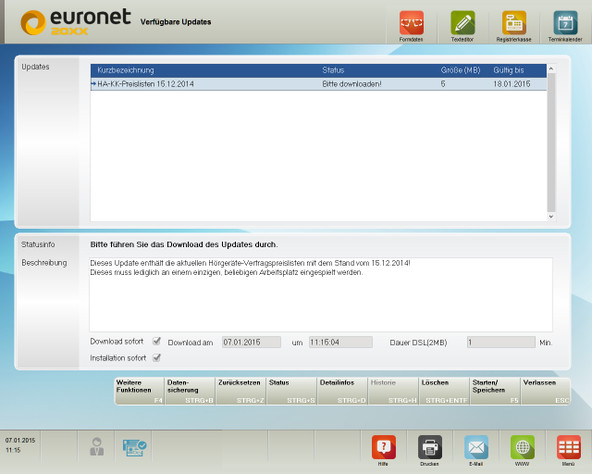Click the Download am date field
Screen dimensions: 592x474
pyautogui.click(x=251, y=342)
